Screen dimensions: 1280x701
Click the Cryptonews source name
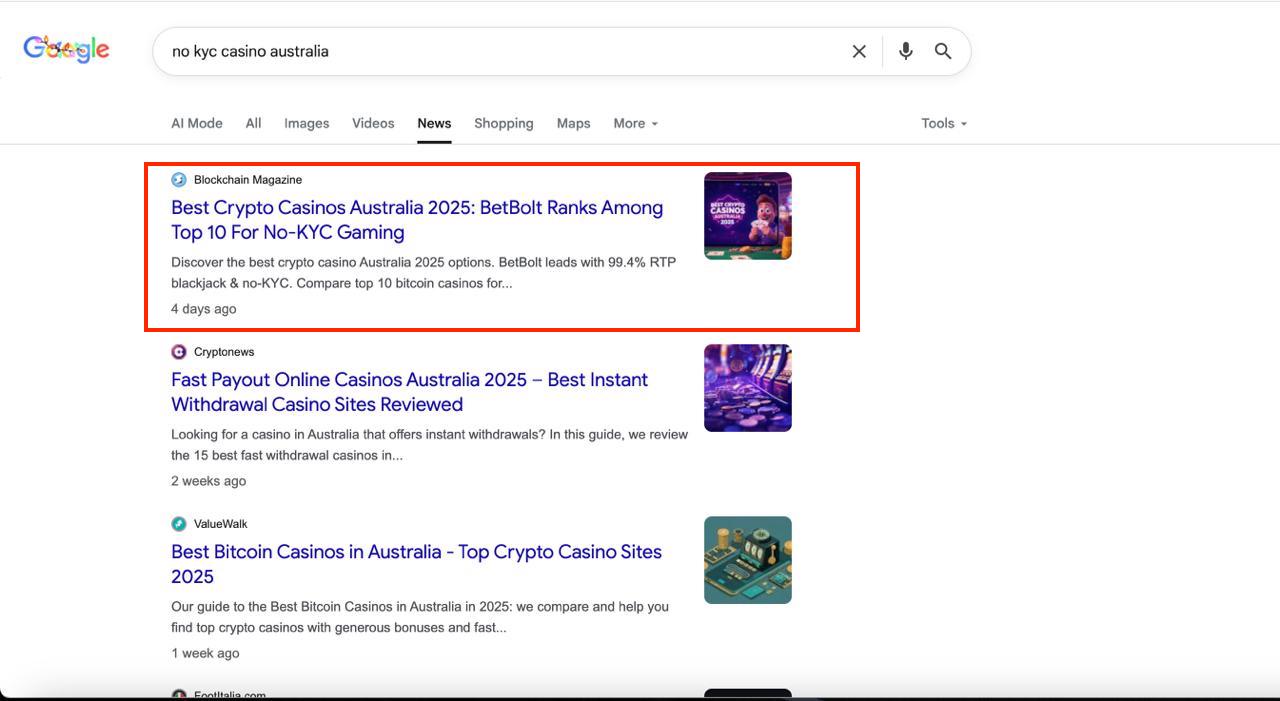coord(224,352)
